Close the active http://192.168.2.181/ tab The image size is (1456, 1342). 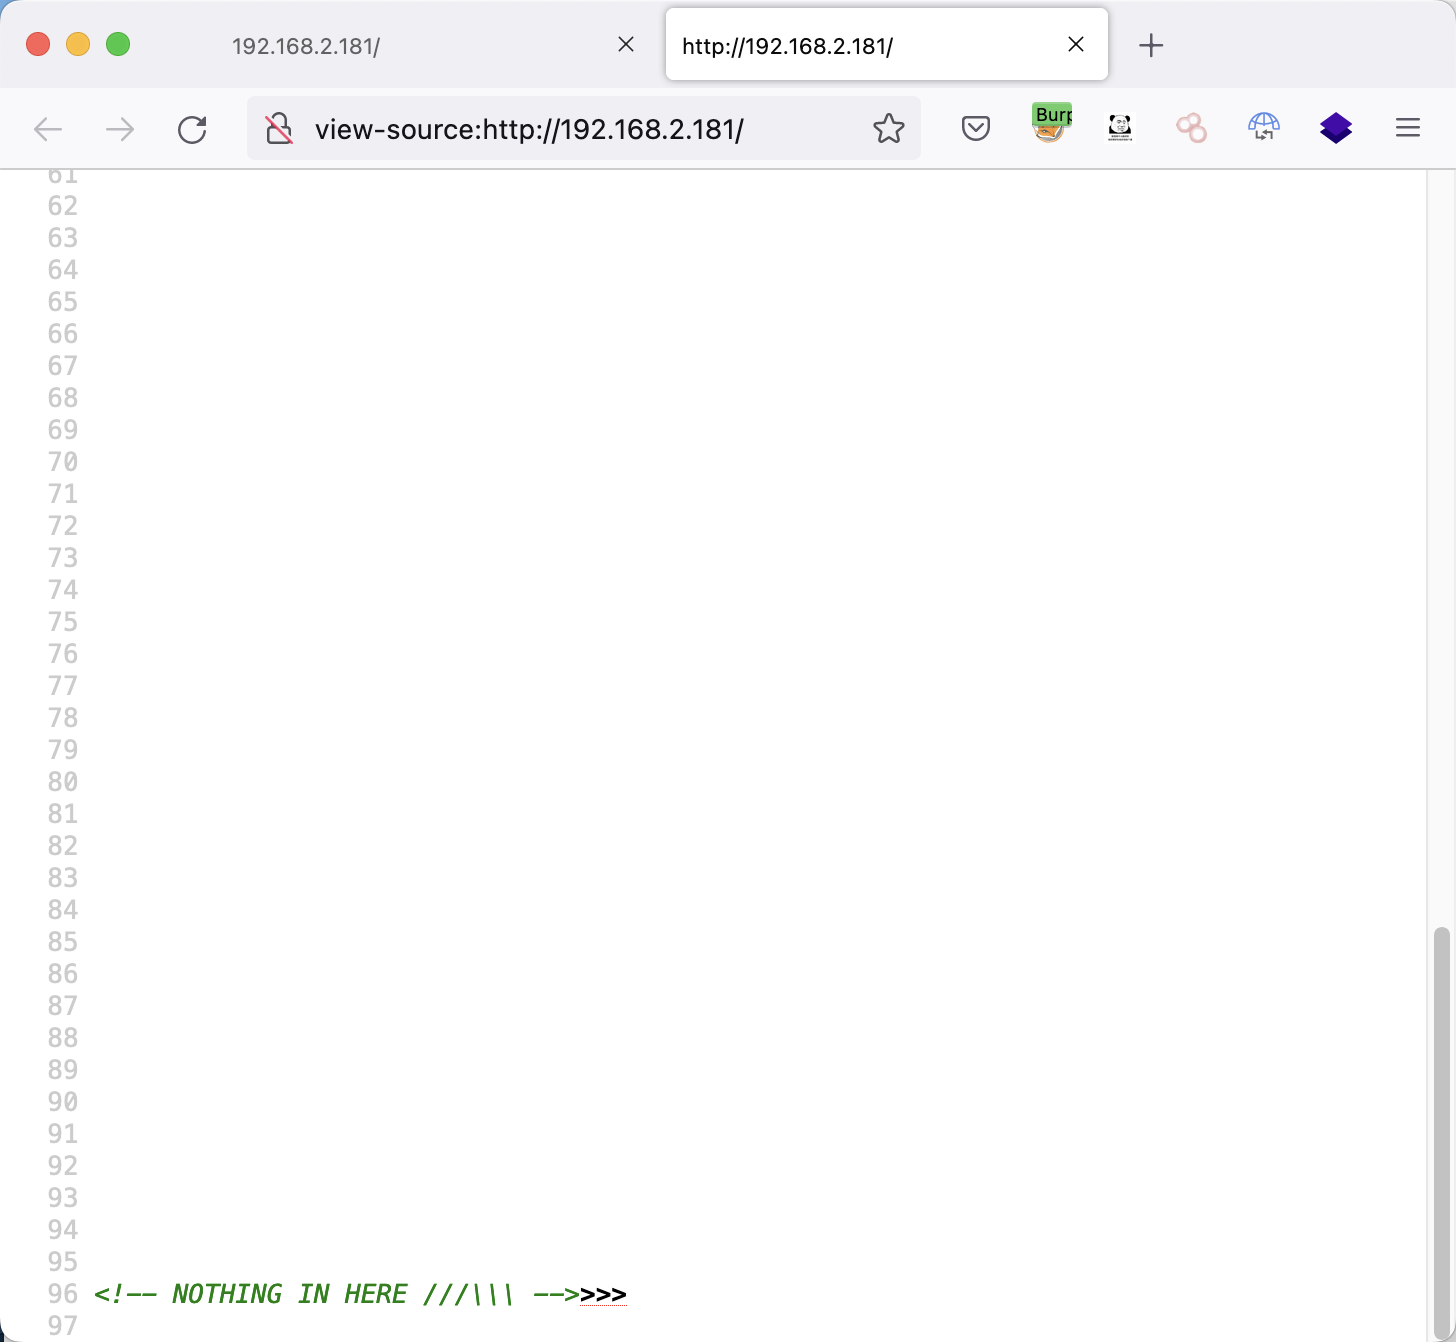1076,44
